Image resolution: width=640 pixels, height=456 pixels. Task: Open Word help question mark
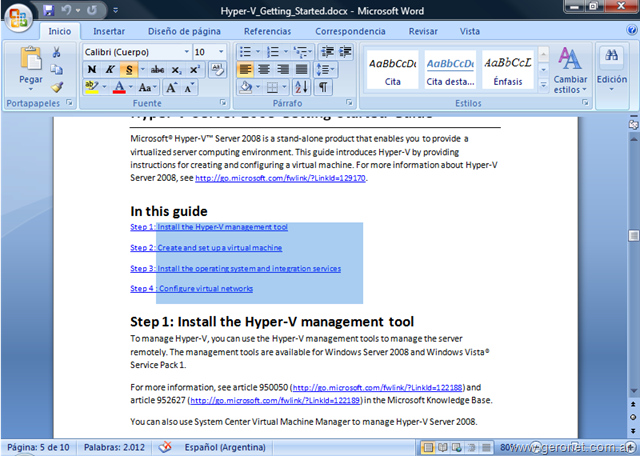point(632,29)
